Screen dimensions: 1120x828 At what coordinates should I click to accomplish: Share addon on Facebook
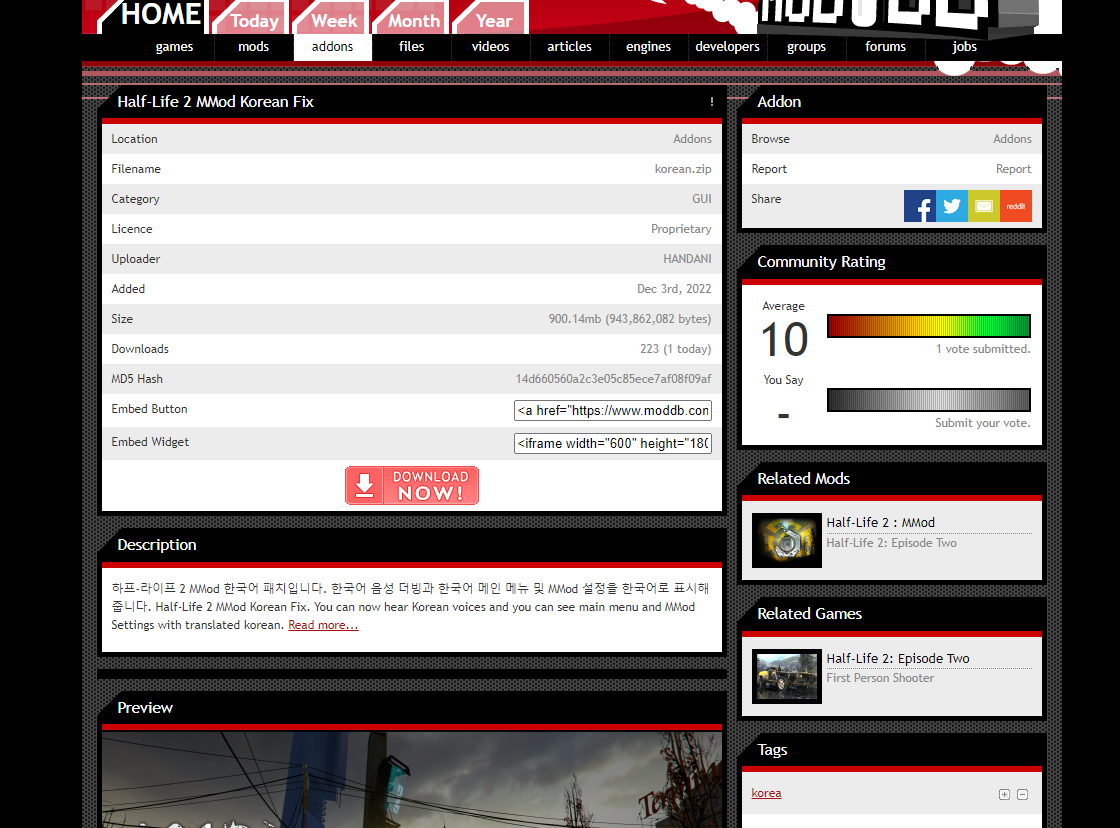click(x=919, y=206)
